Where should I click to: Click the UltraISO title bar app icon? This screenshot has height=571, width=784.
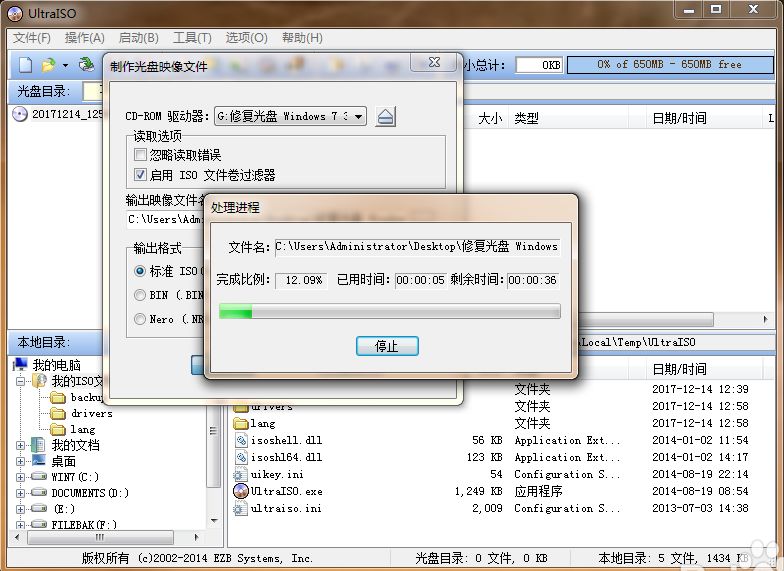point(15,14)
